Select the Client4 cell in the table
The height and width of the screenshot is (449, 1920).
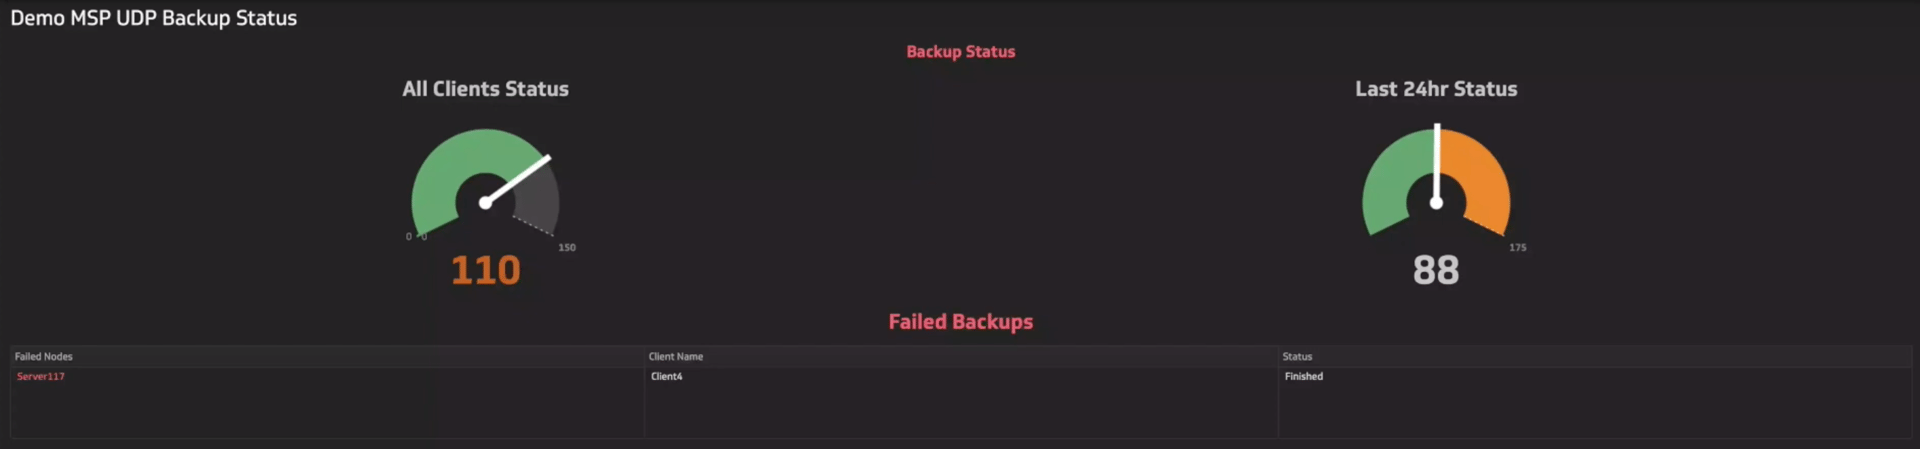pos(667,376)
